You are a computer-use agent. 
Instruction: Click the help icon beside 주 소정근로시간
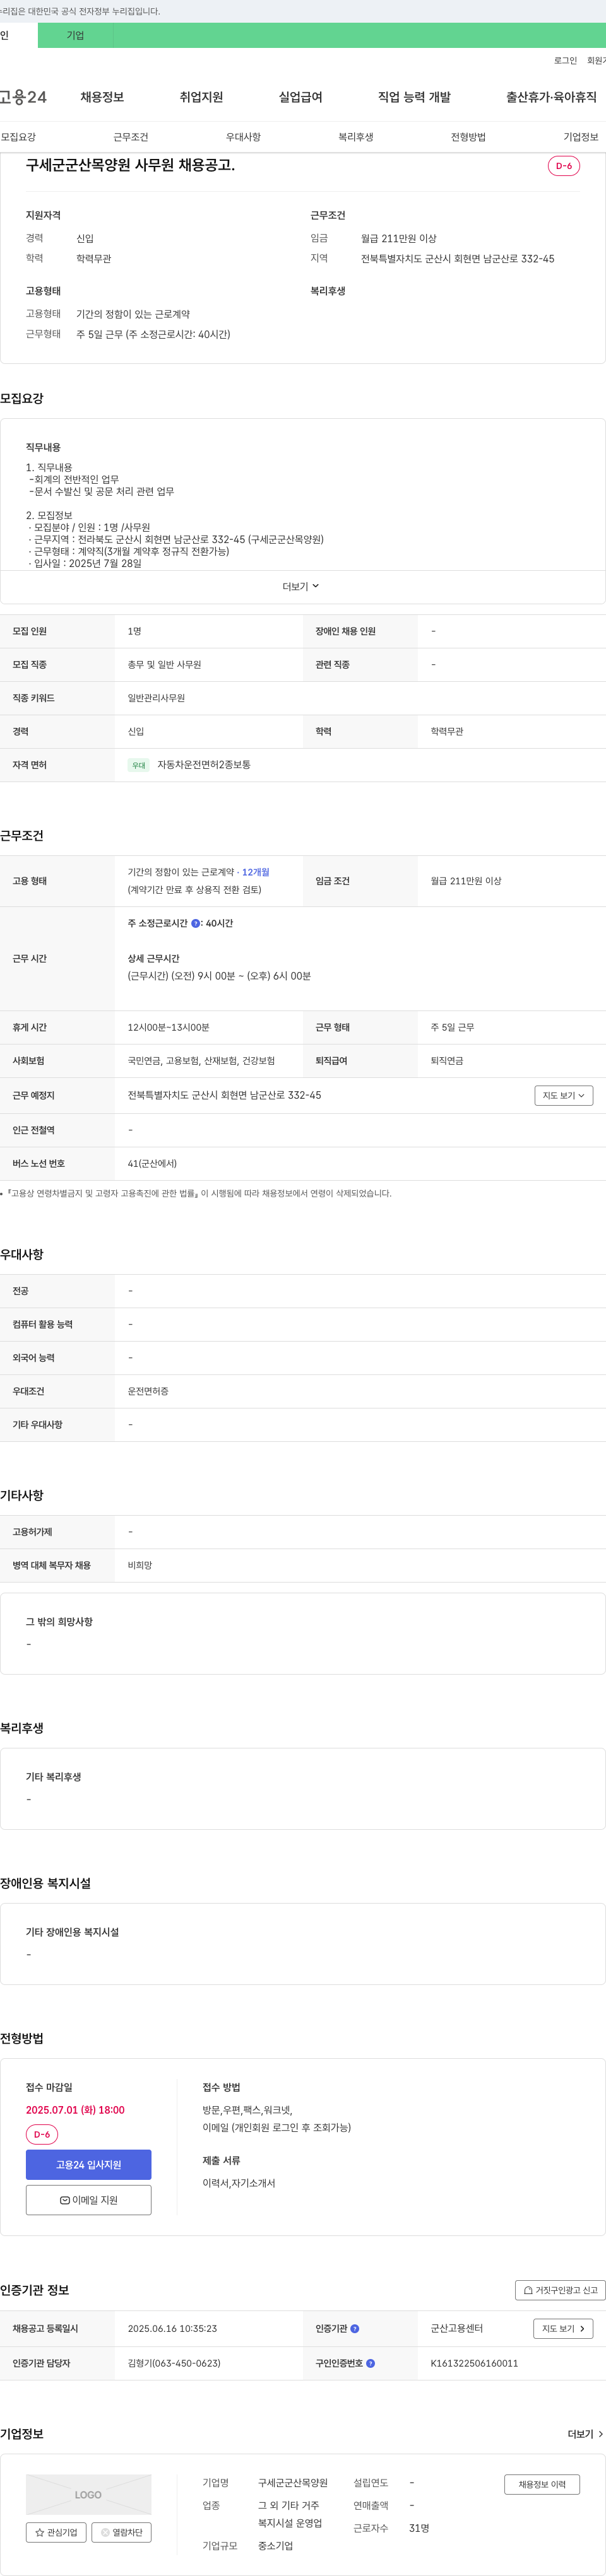coord(195,923)
